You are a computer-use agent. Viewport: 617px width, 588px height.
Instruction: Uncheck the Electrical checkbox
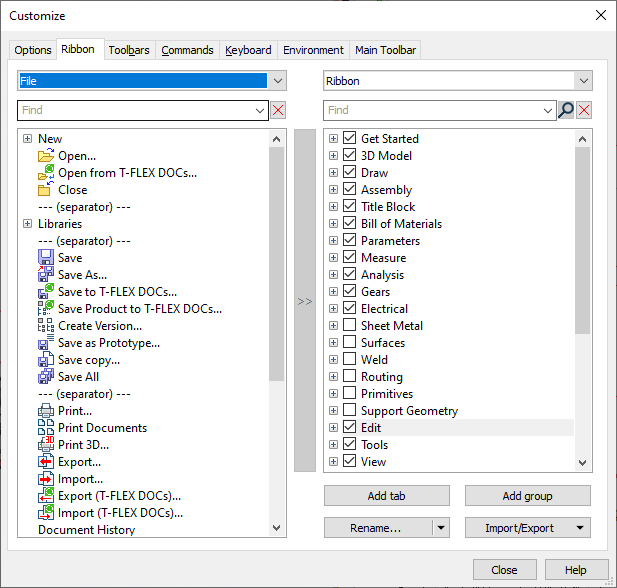coord(349,308)
